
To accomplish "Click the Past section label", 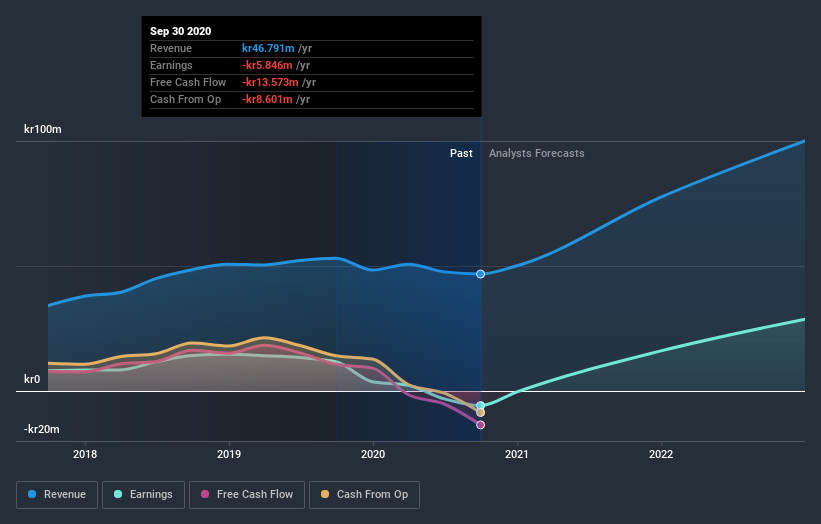I will pos(461,153).
